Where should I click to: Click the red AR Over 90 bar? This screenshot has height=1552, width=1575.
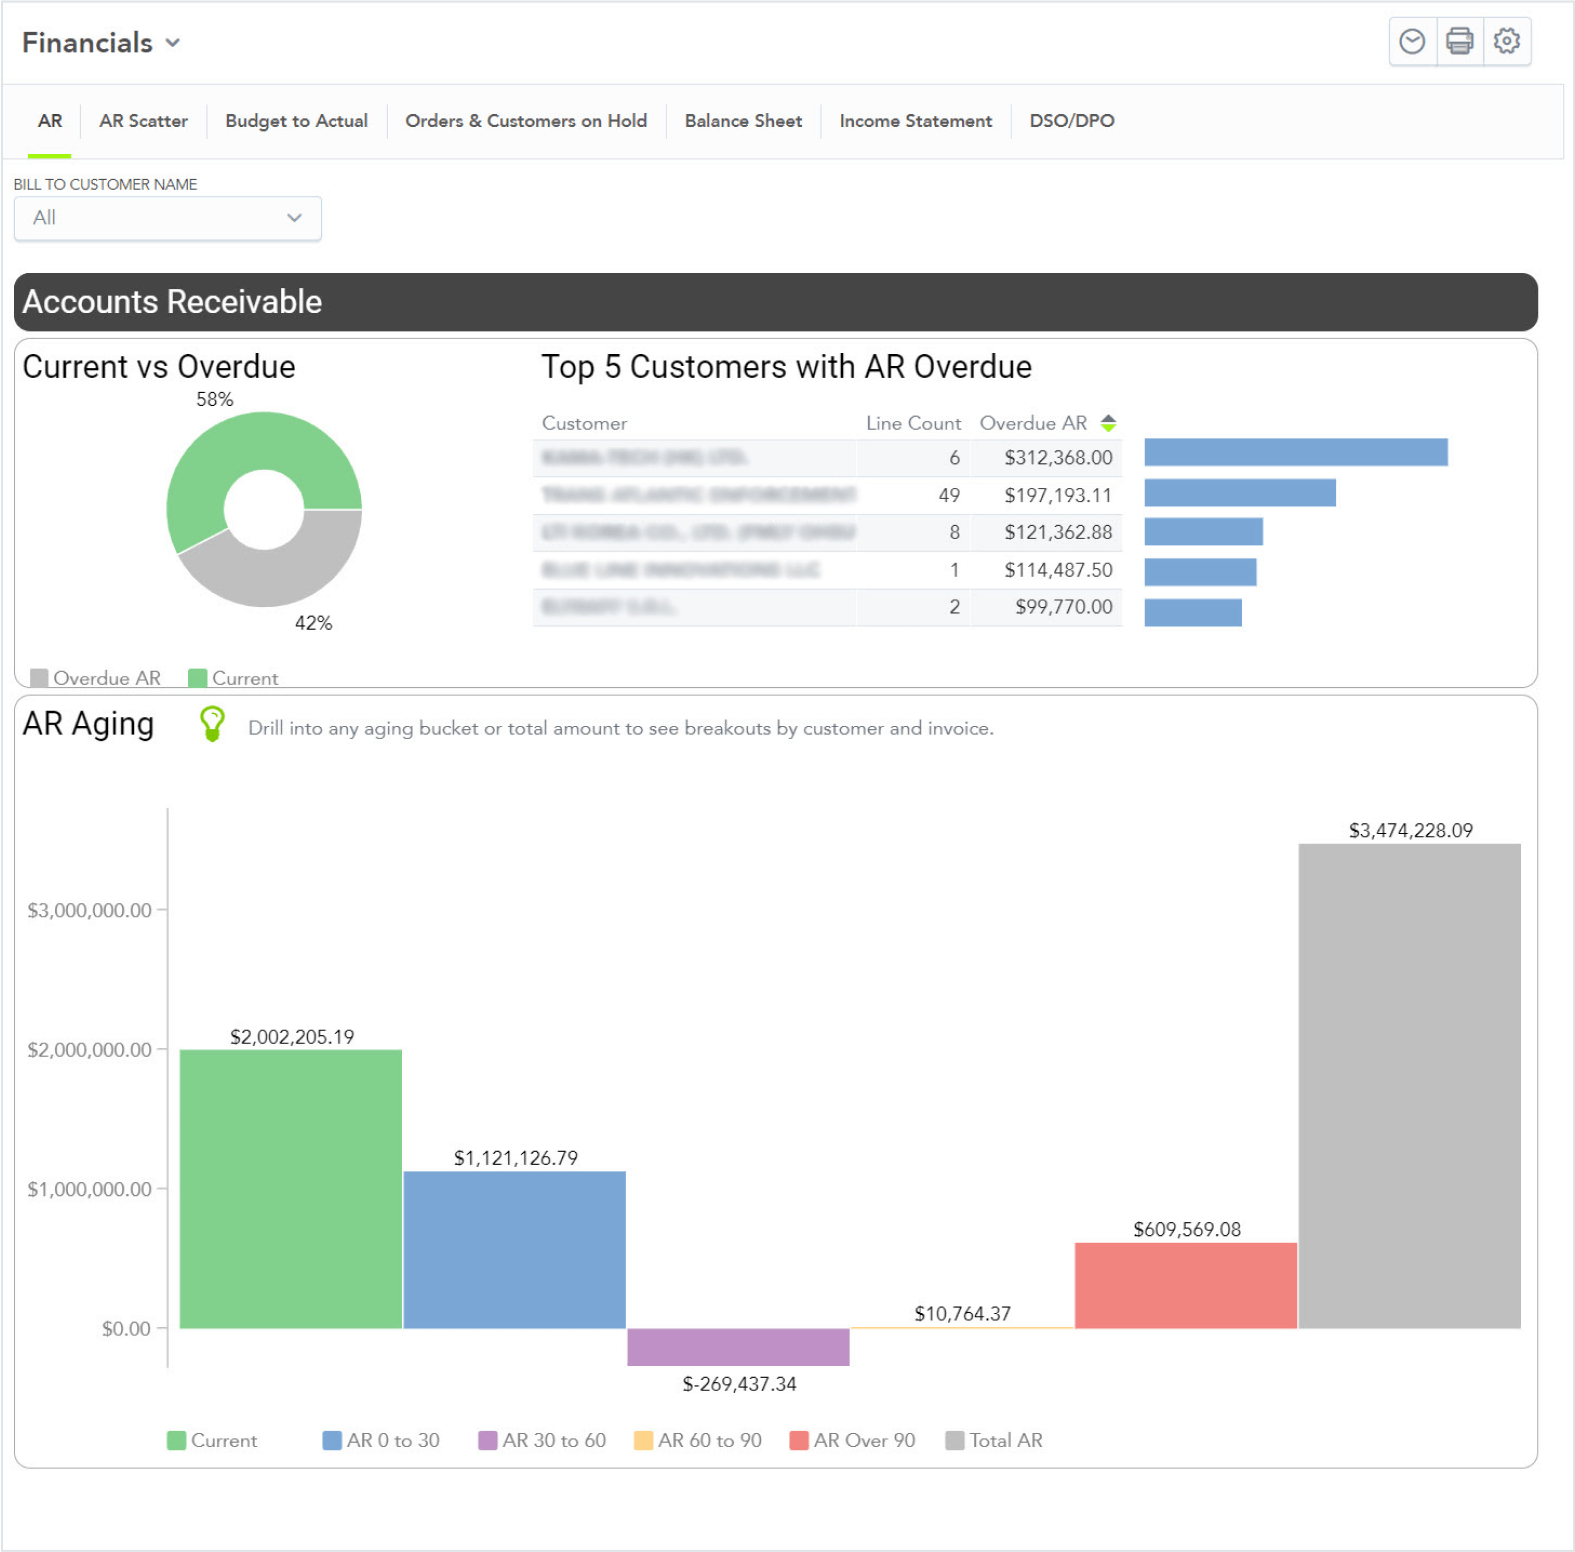tap(1185, 1285)
